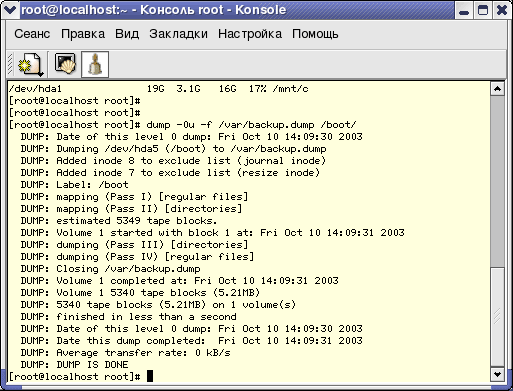Viewport: 513px width, 391px height.
Task: Click the vertical scrollbar thumb
Action: coord(498,317)
